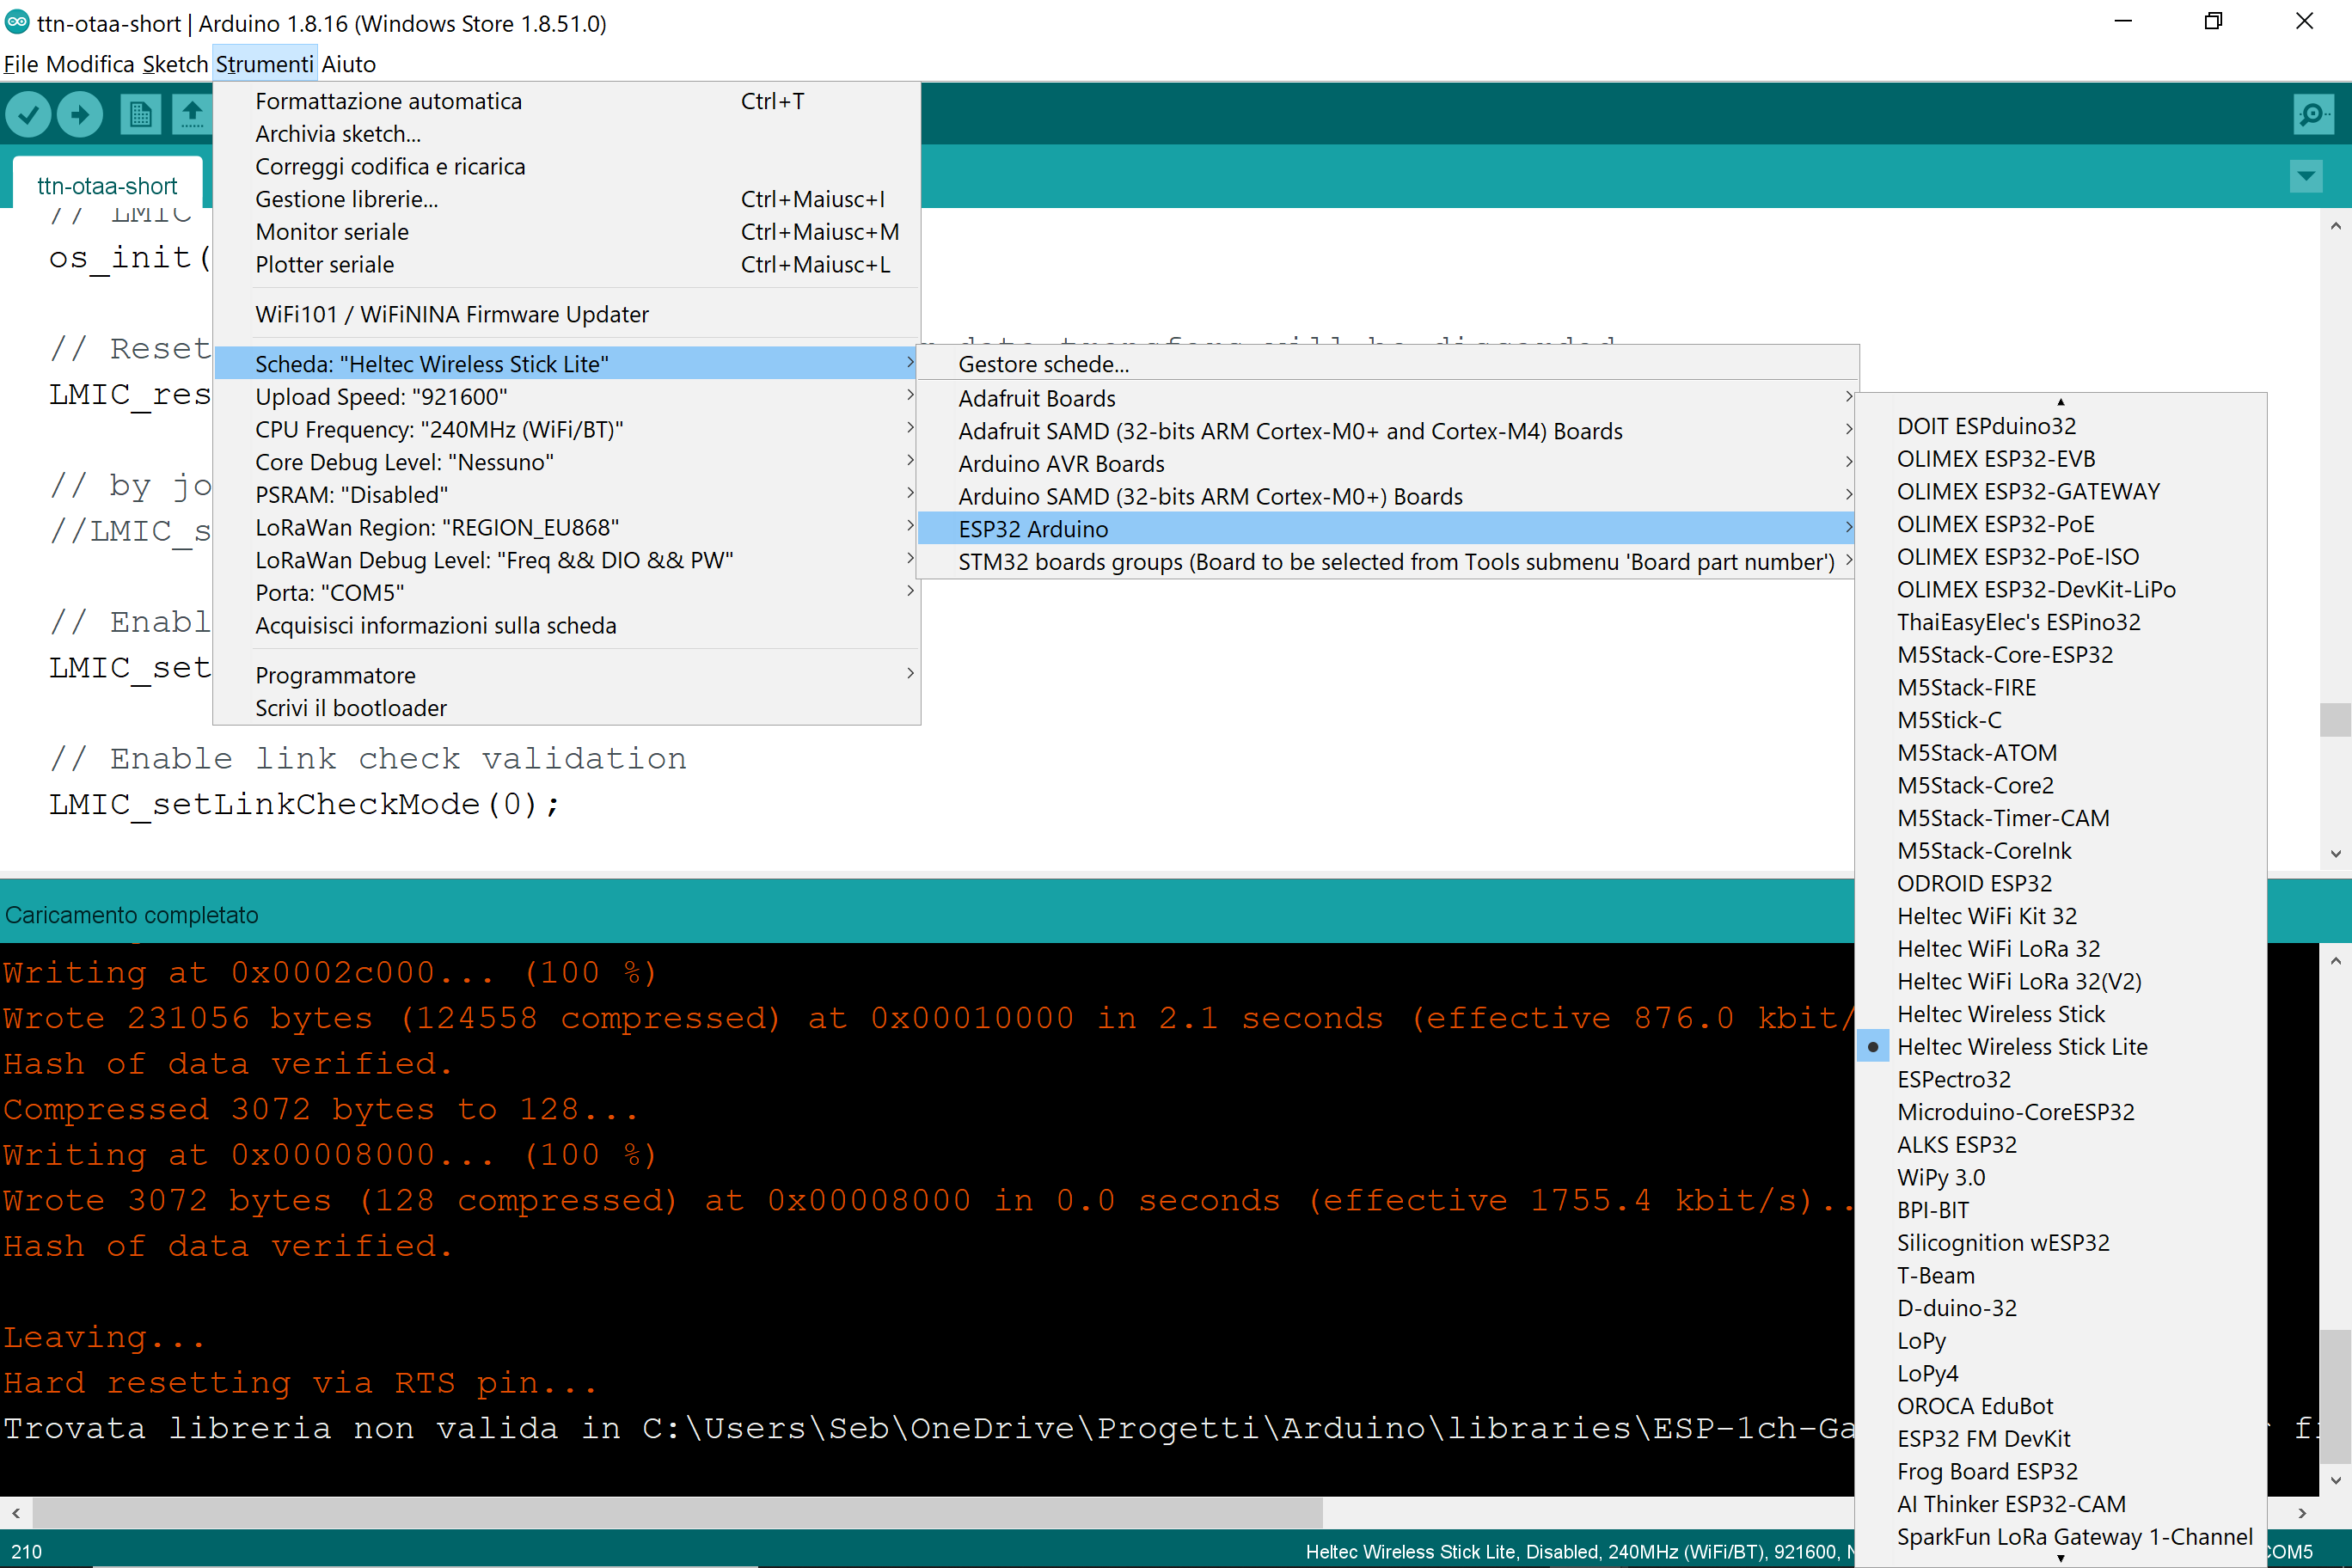The height and width of the screenshot is (1568, 2352).
Task: Select the Heltec Wireless Stick Lite radio
Action: pyautogui.click(x=1873, y=1046)
